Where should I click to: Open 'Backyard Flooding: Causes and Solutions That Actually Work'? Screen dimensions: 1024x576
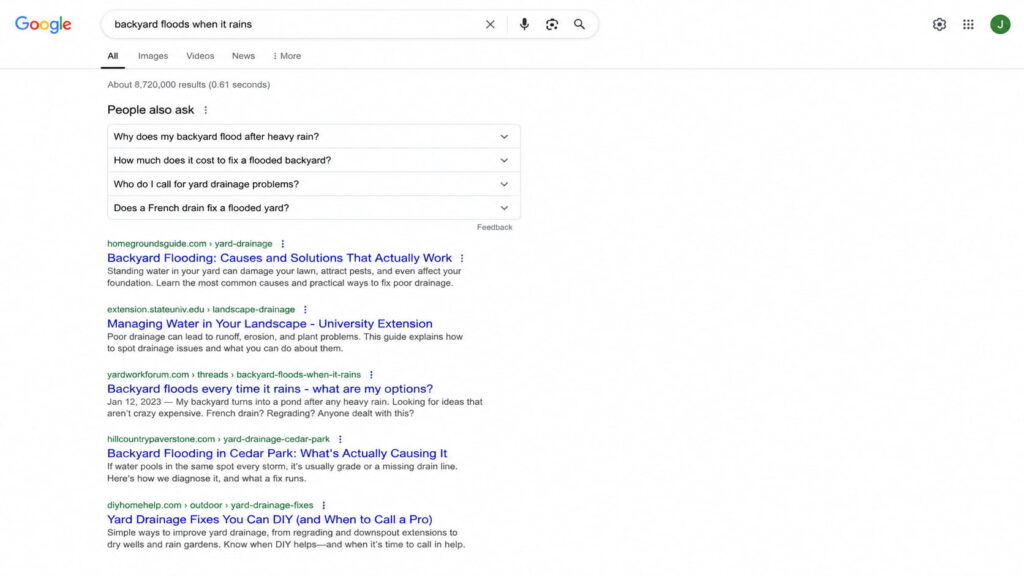[x=280, y=258]
